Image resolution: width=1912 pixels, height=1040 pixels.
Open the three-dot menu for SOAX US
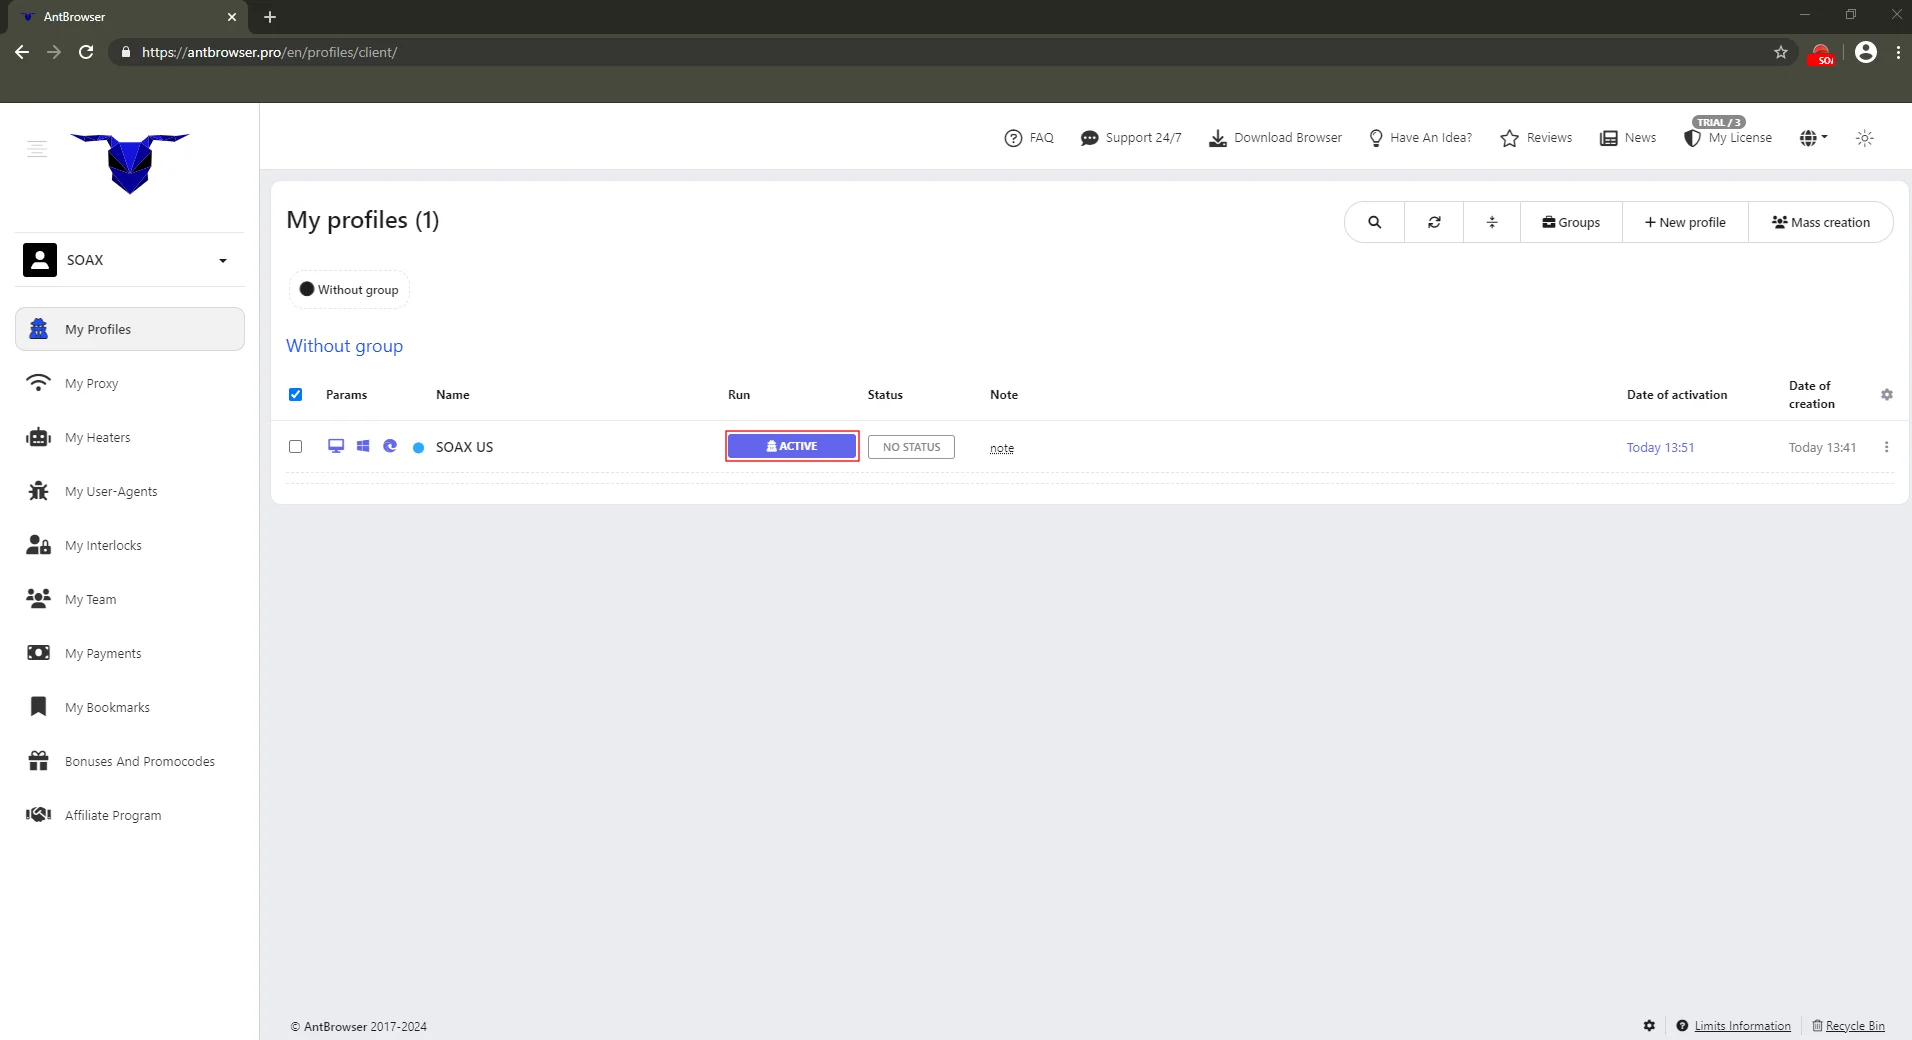[1886, 447]
